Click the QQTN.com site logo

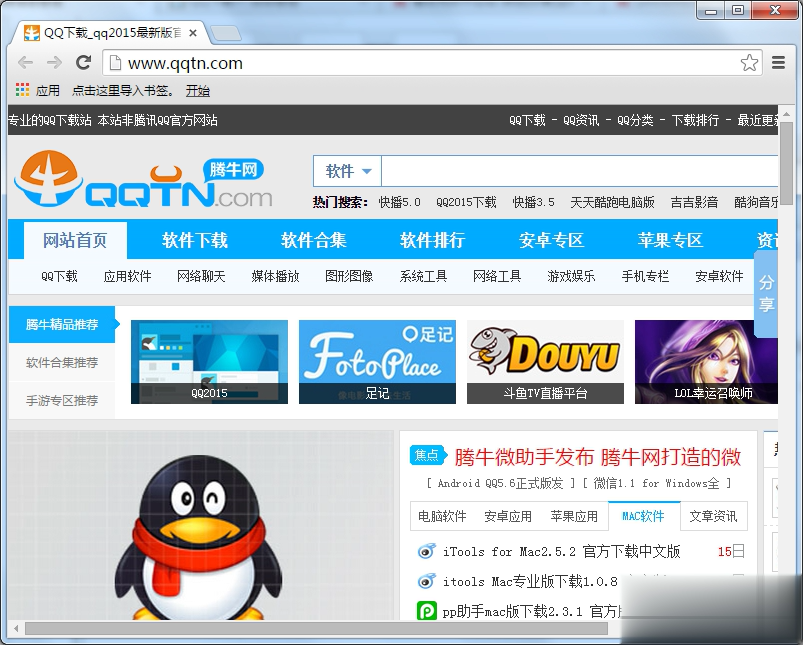click(143, 179)
